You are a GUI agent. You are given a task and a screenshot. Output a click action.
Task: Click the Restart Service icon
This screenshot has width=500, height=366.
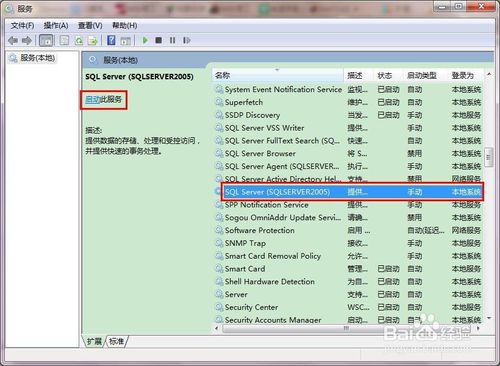point(187,40)
